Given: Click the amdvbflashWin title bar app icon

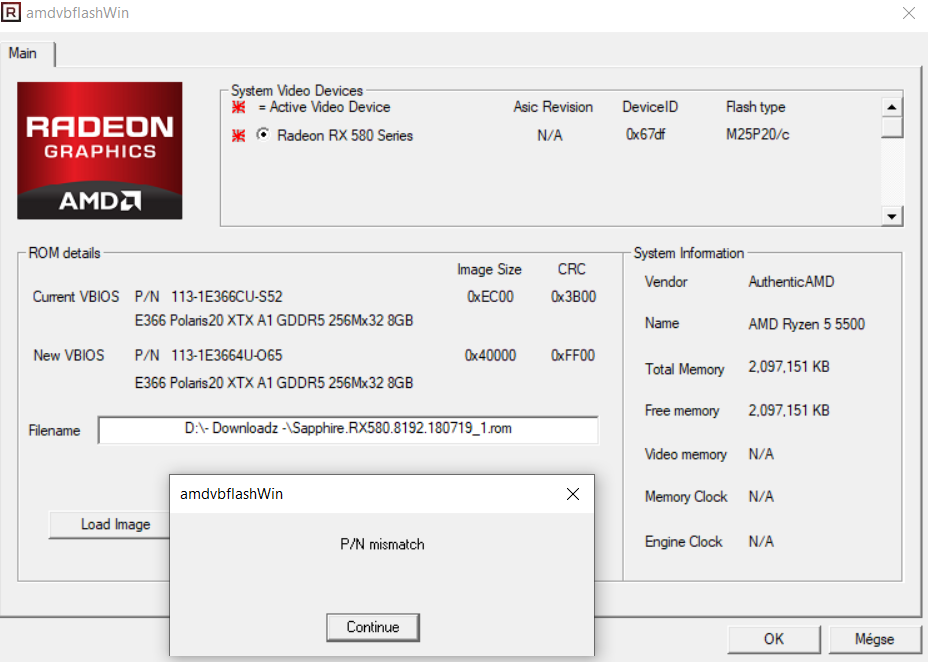Looking at the screenshot, I should [11, 12].
